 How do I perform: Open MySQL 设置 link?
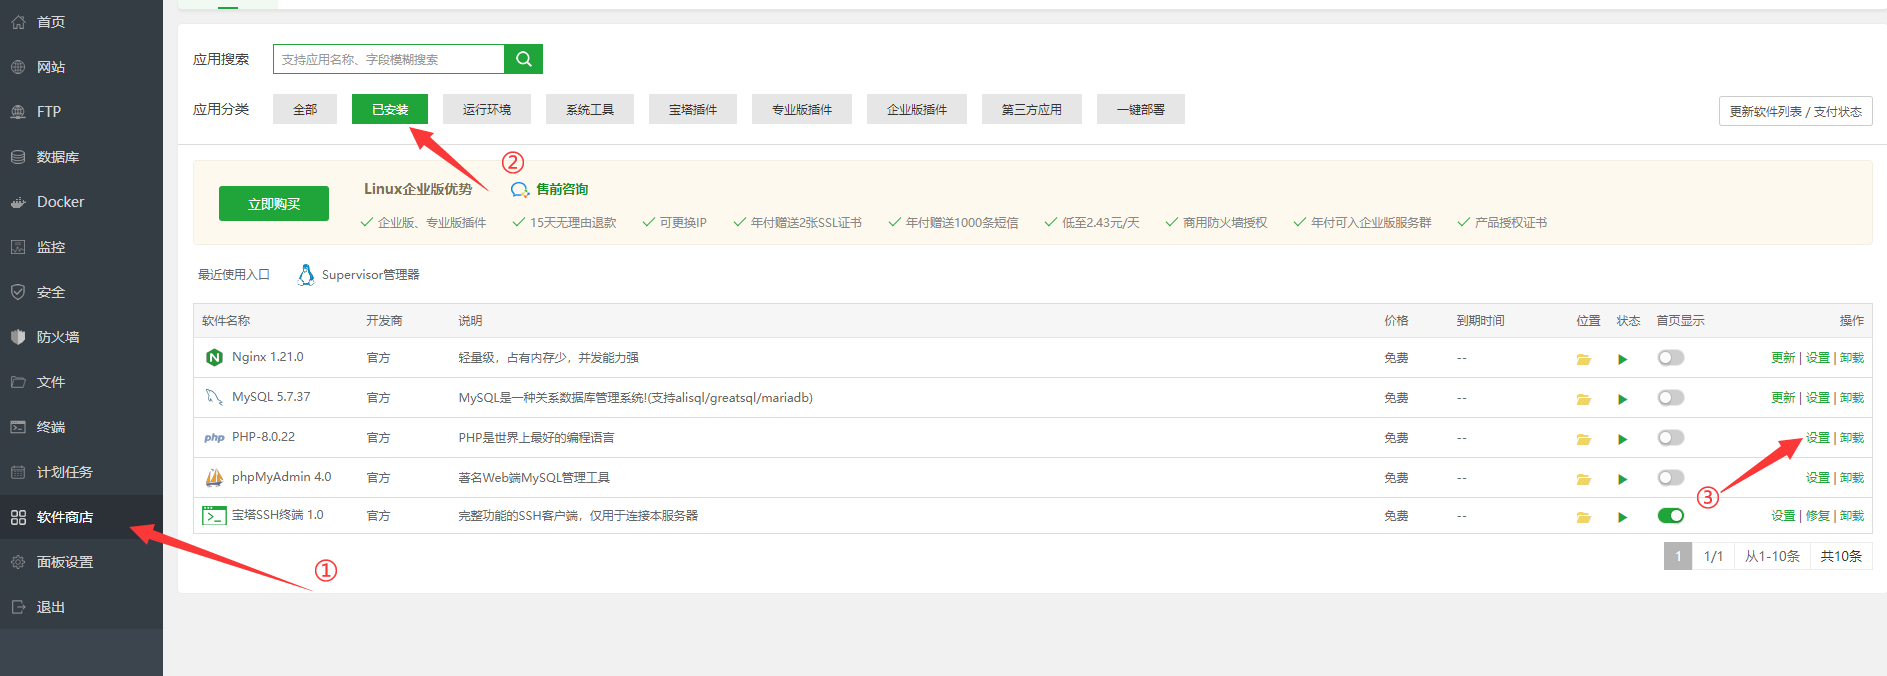coord(1818,398)
